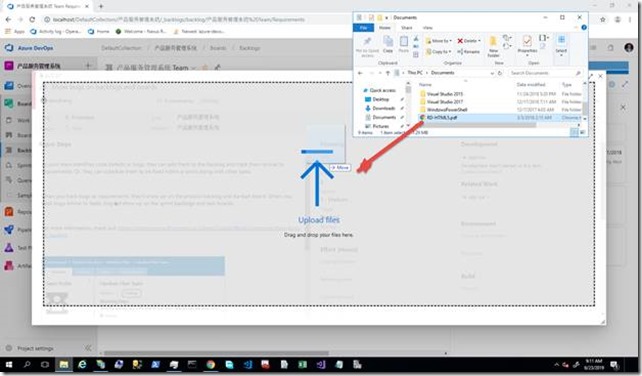The width and height of the screenshot is (642, 376).
Task: Click This PC in Explorer address path
Action: [415, 72]
